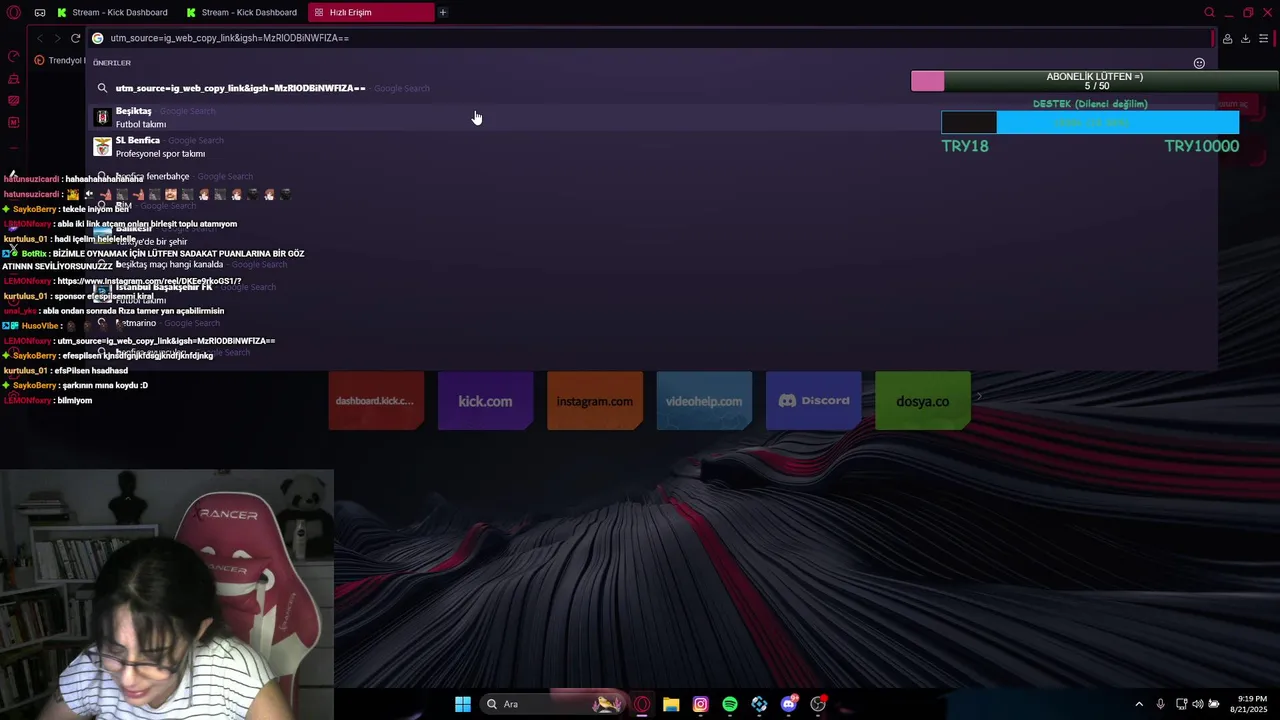Click the taskbar Ara search box
Image resolution: width=1280 pixels, height=720 pixels.
pyautogui.click(x=552, y=704)
